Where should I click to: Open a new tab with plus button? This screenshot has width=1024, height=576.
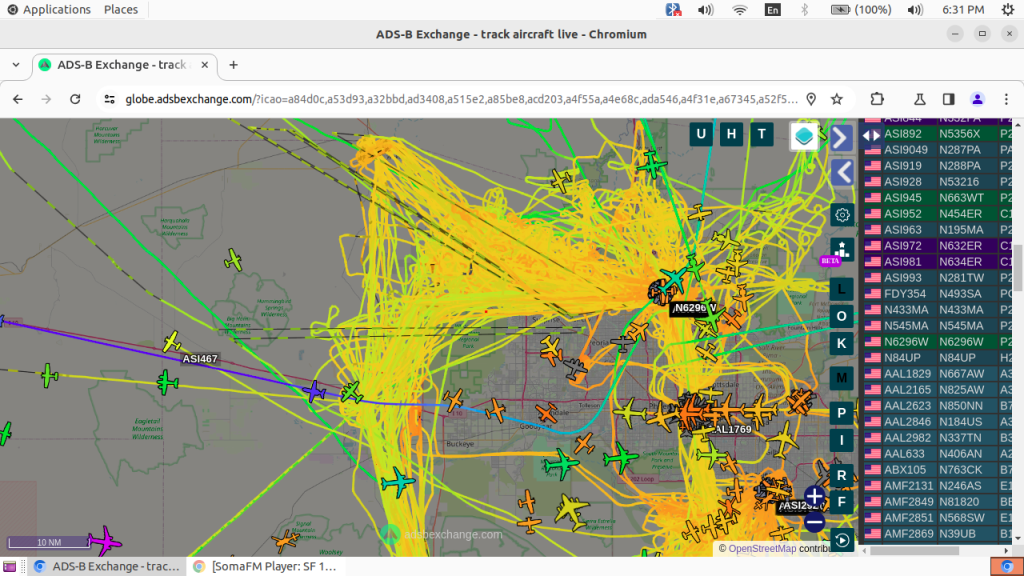point(233,65)
